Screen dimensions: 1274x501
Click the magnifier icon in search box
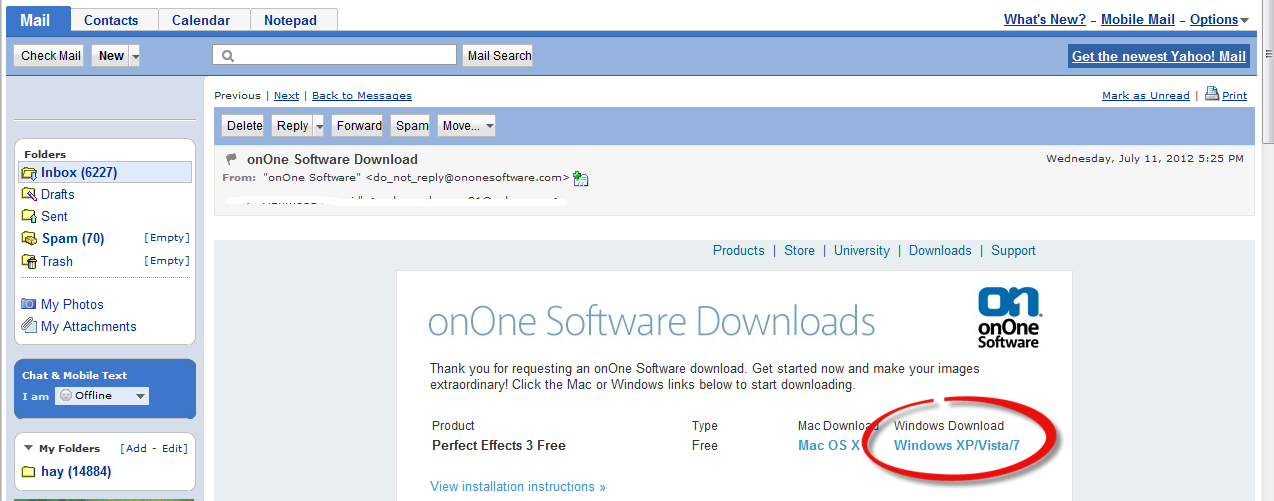[x=229, y=56]
